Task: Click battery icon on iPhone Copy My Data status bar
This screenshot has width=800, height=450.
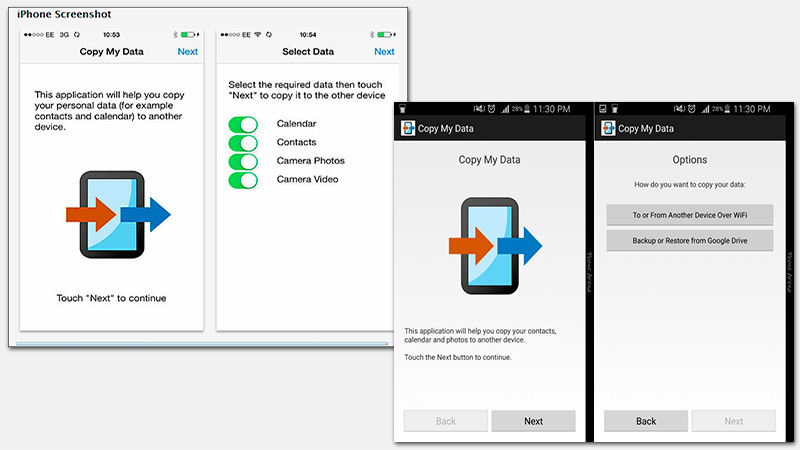Action: (x=189, y=35)
